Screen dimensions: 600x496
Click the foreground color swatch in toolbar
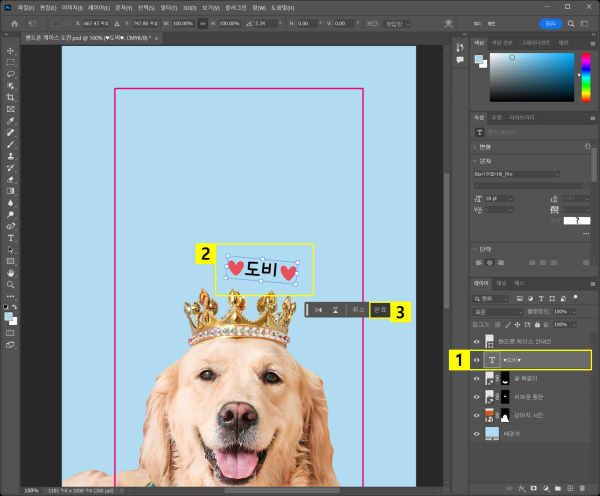pos(8,314)
